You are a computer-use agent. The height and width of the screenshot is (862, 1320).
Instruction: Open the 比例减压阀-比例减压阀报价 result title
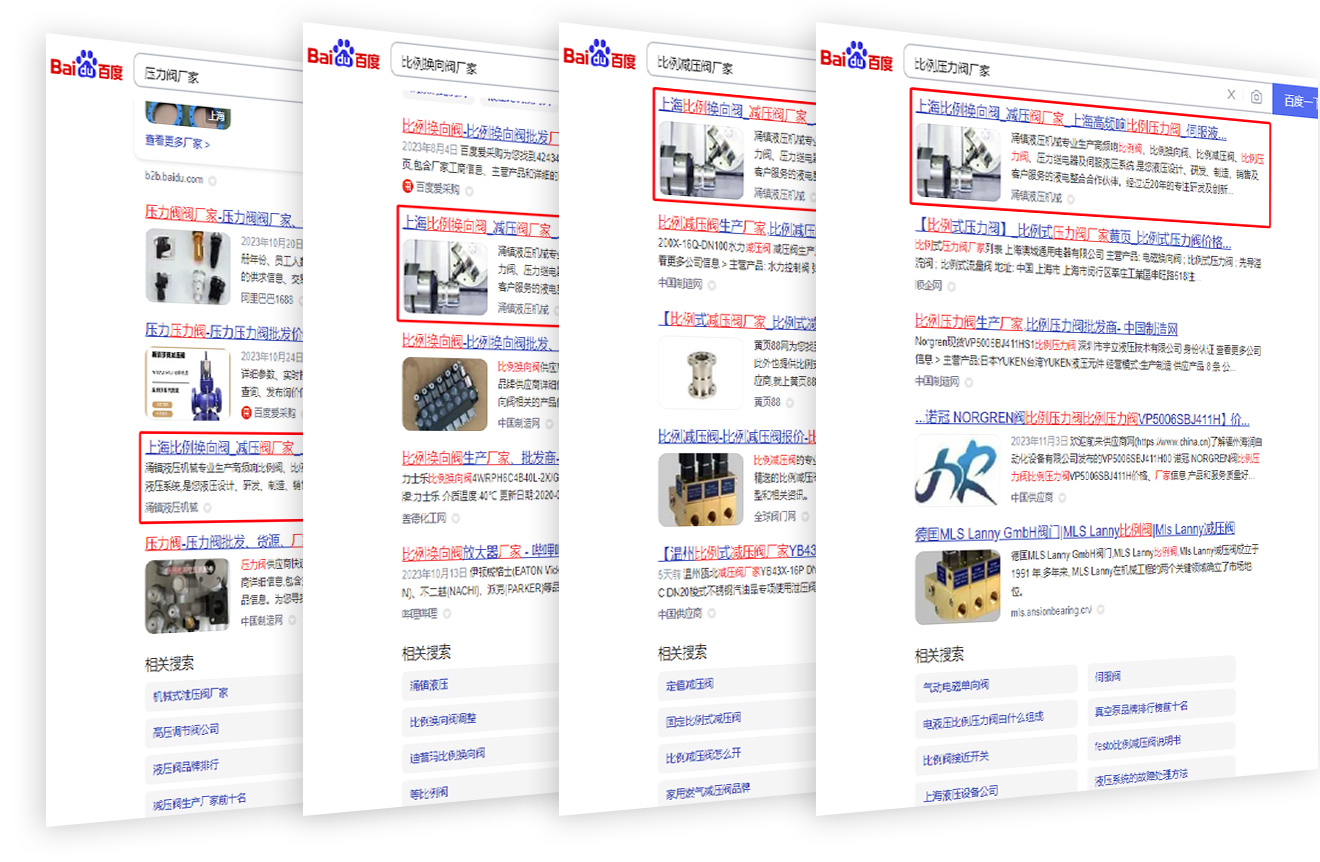pyautogui.click(x=737, y=437)
